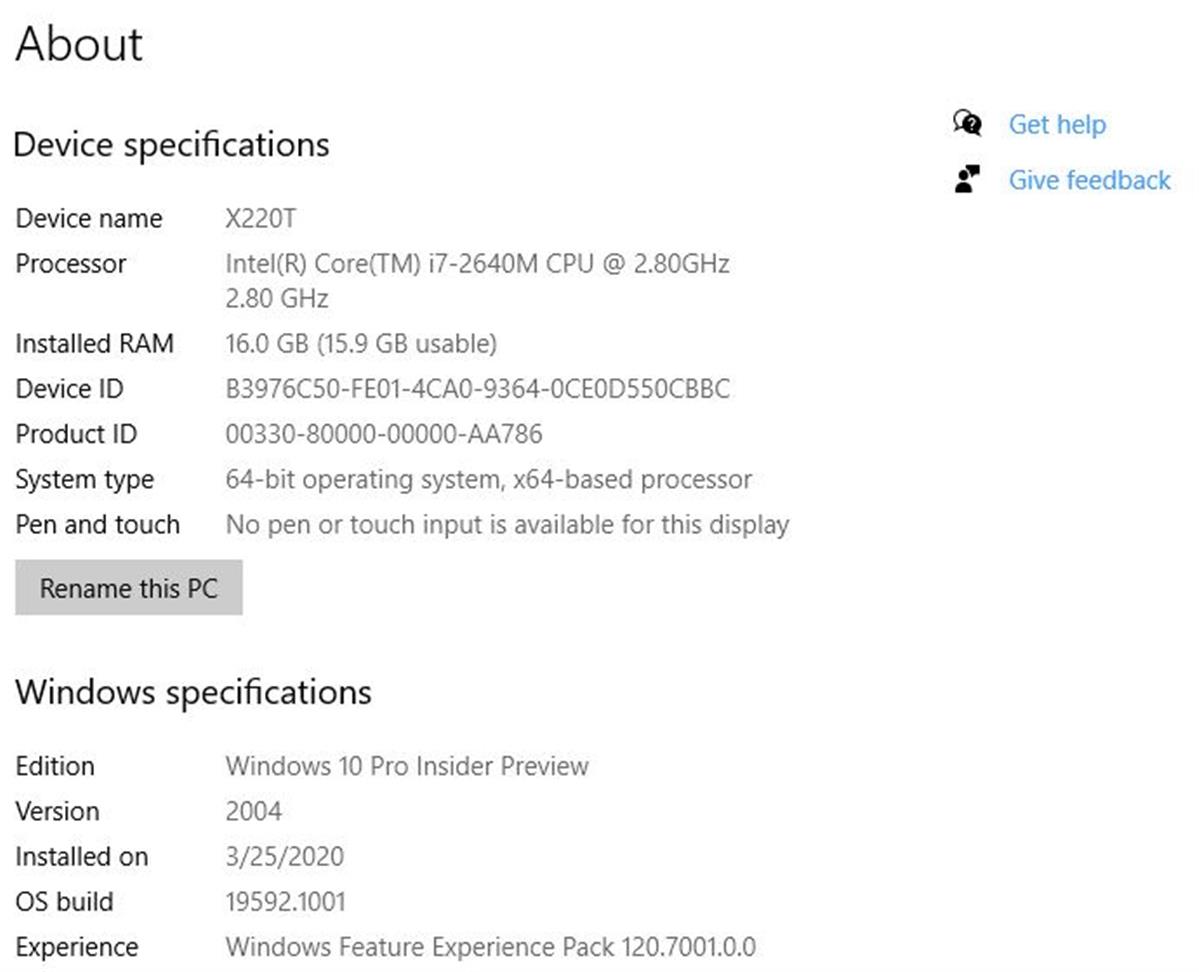
Task: Click the OS build label
Action: coord(64,902)
